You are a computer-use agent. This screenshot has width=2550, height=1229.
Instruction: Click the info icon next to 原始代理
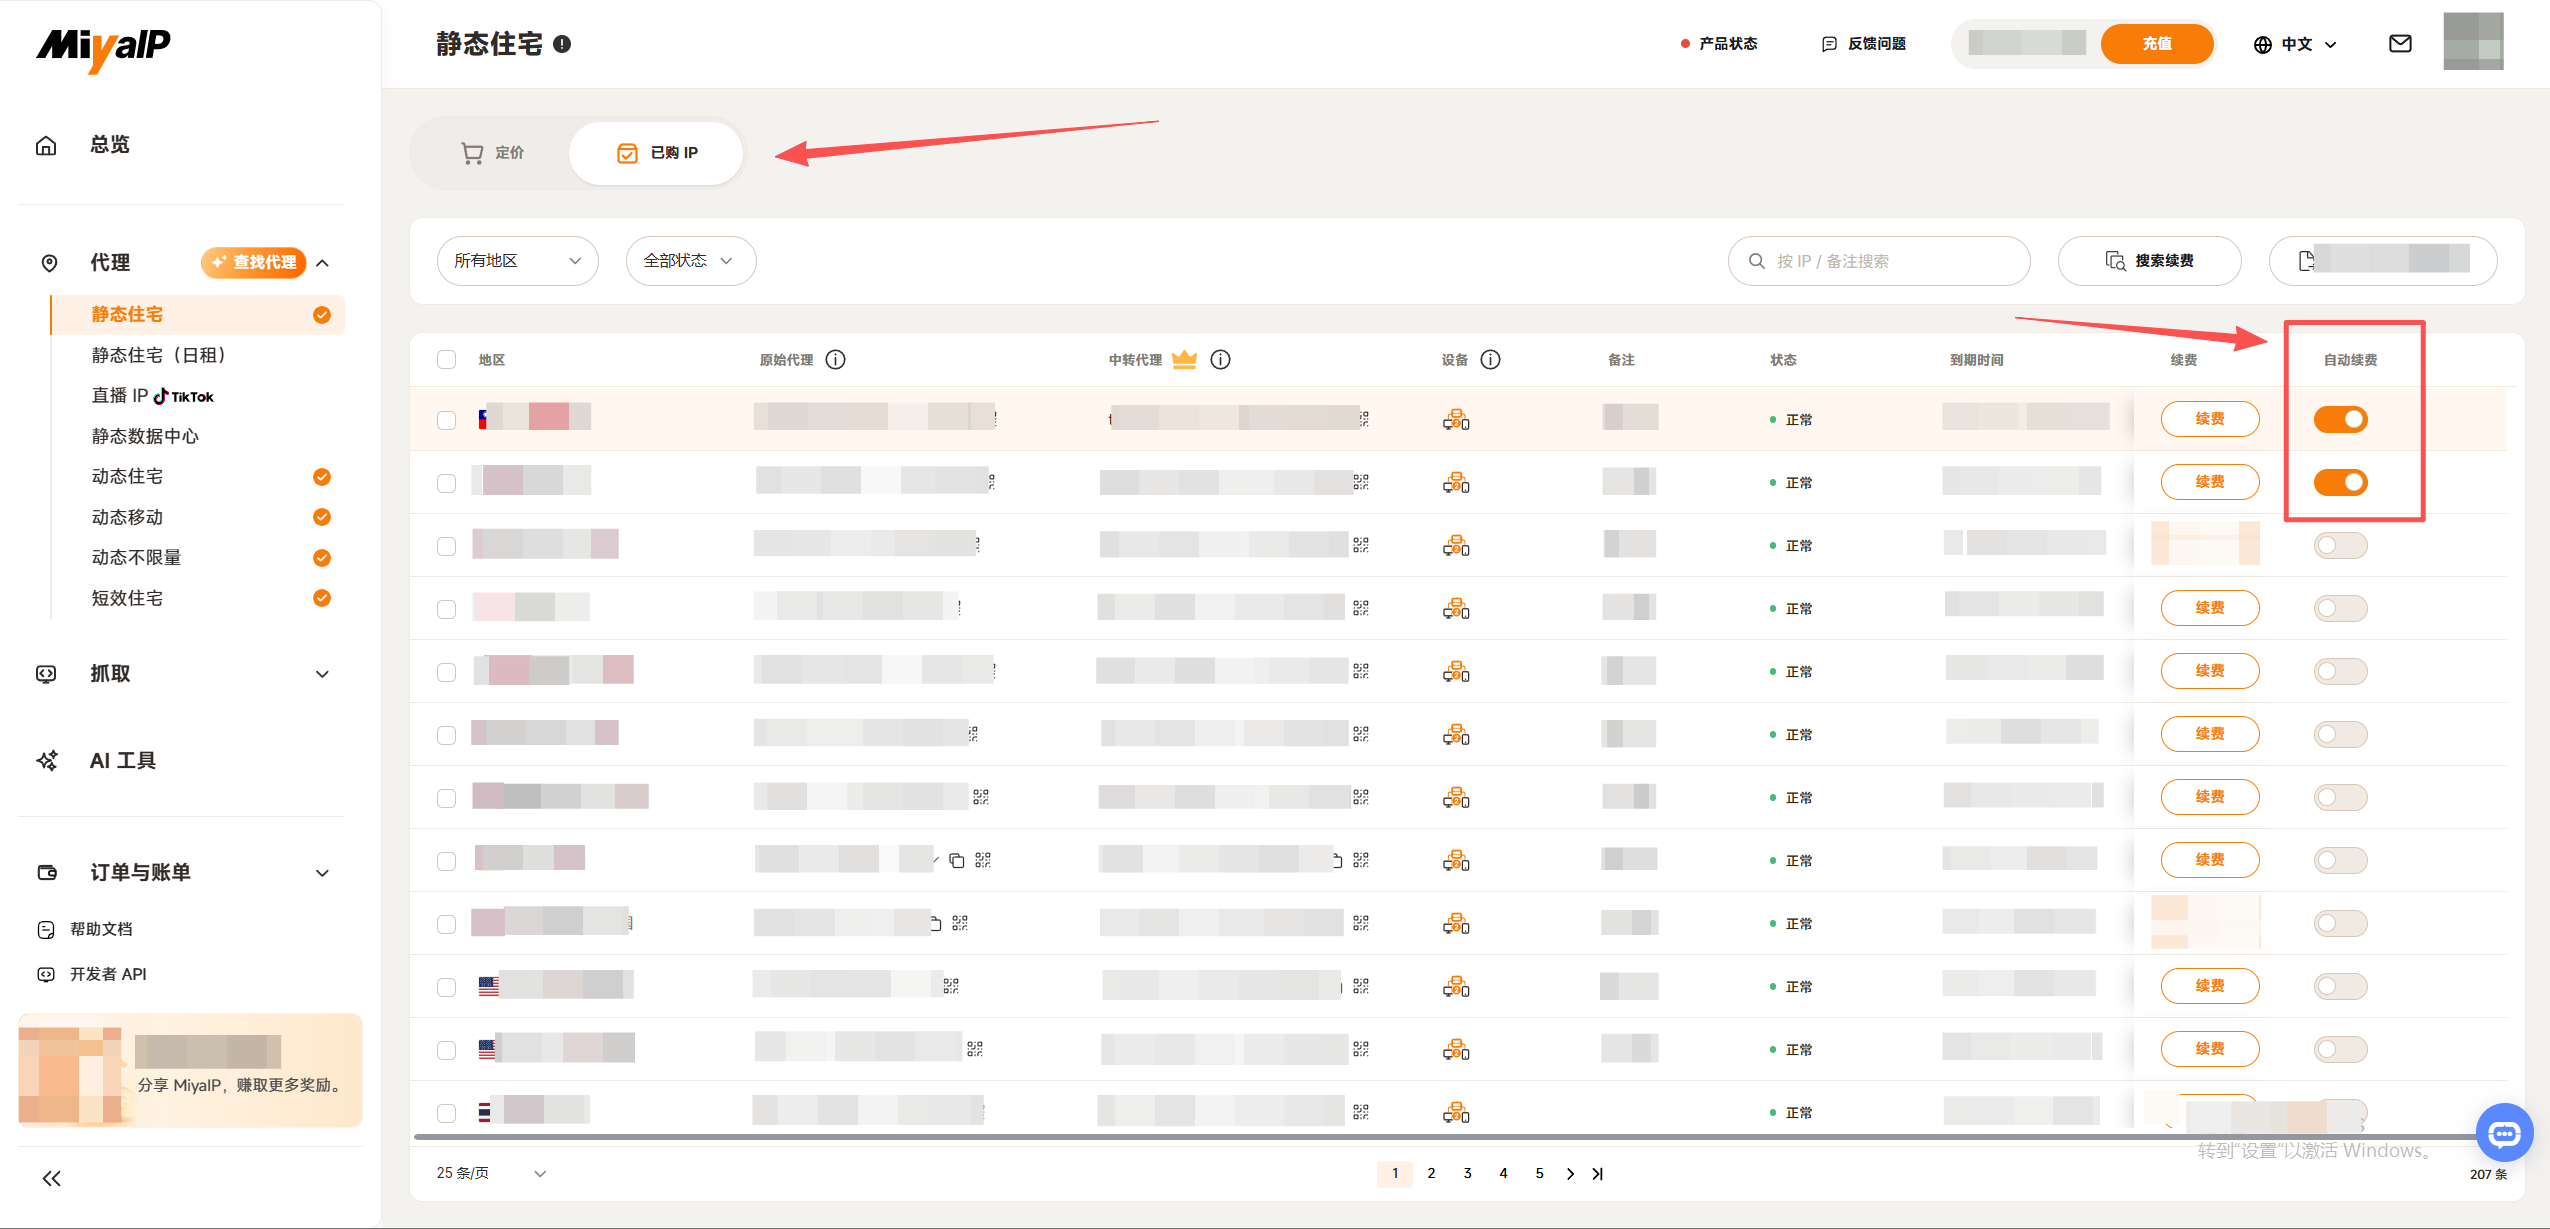click(836, 360)
